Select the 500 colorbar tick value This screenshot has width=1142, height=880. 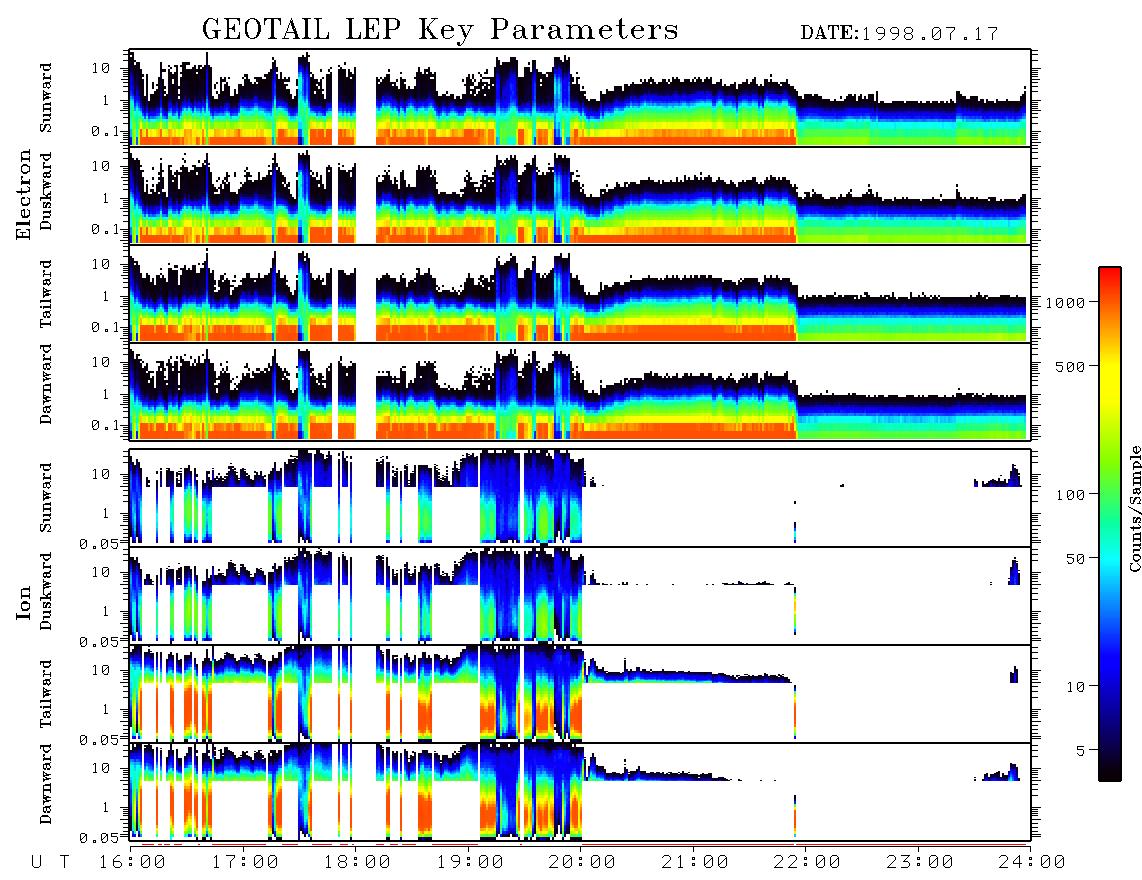click(1070, 366)
